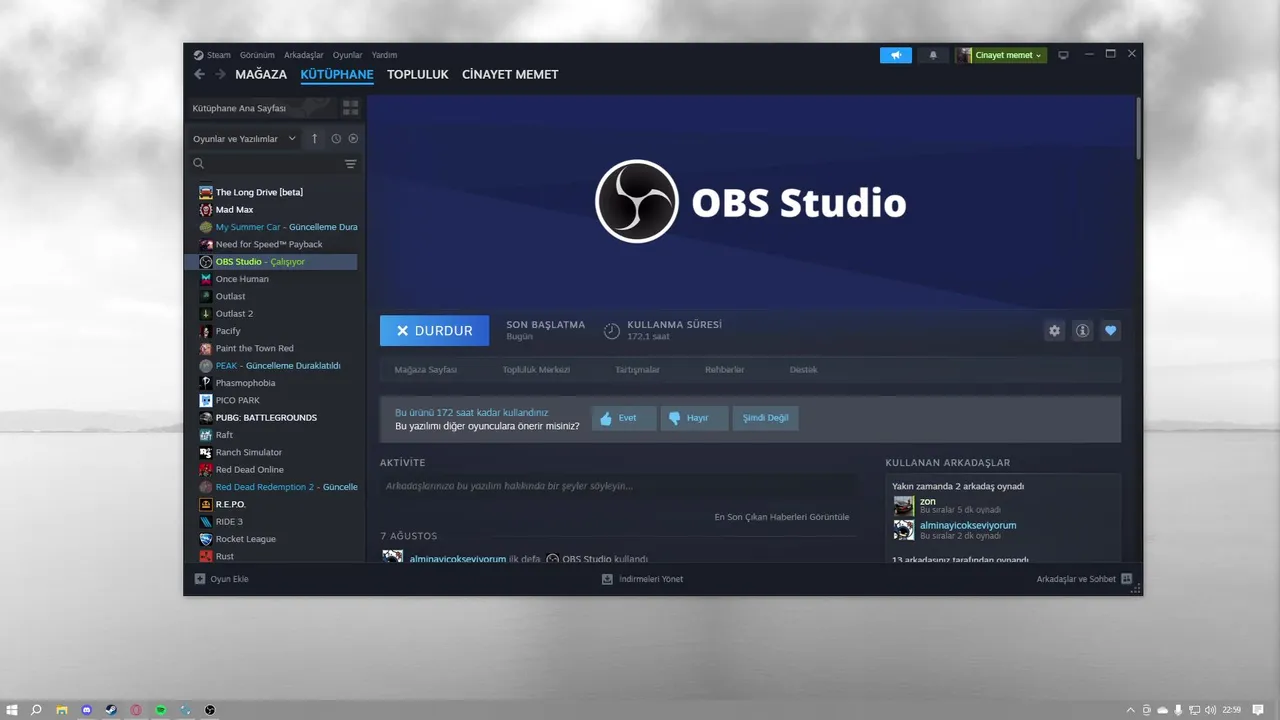Open the Arkadaşlar menu
This screenshot has width=1280, height=720.
tap(304, 55)
